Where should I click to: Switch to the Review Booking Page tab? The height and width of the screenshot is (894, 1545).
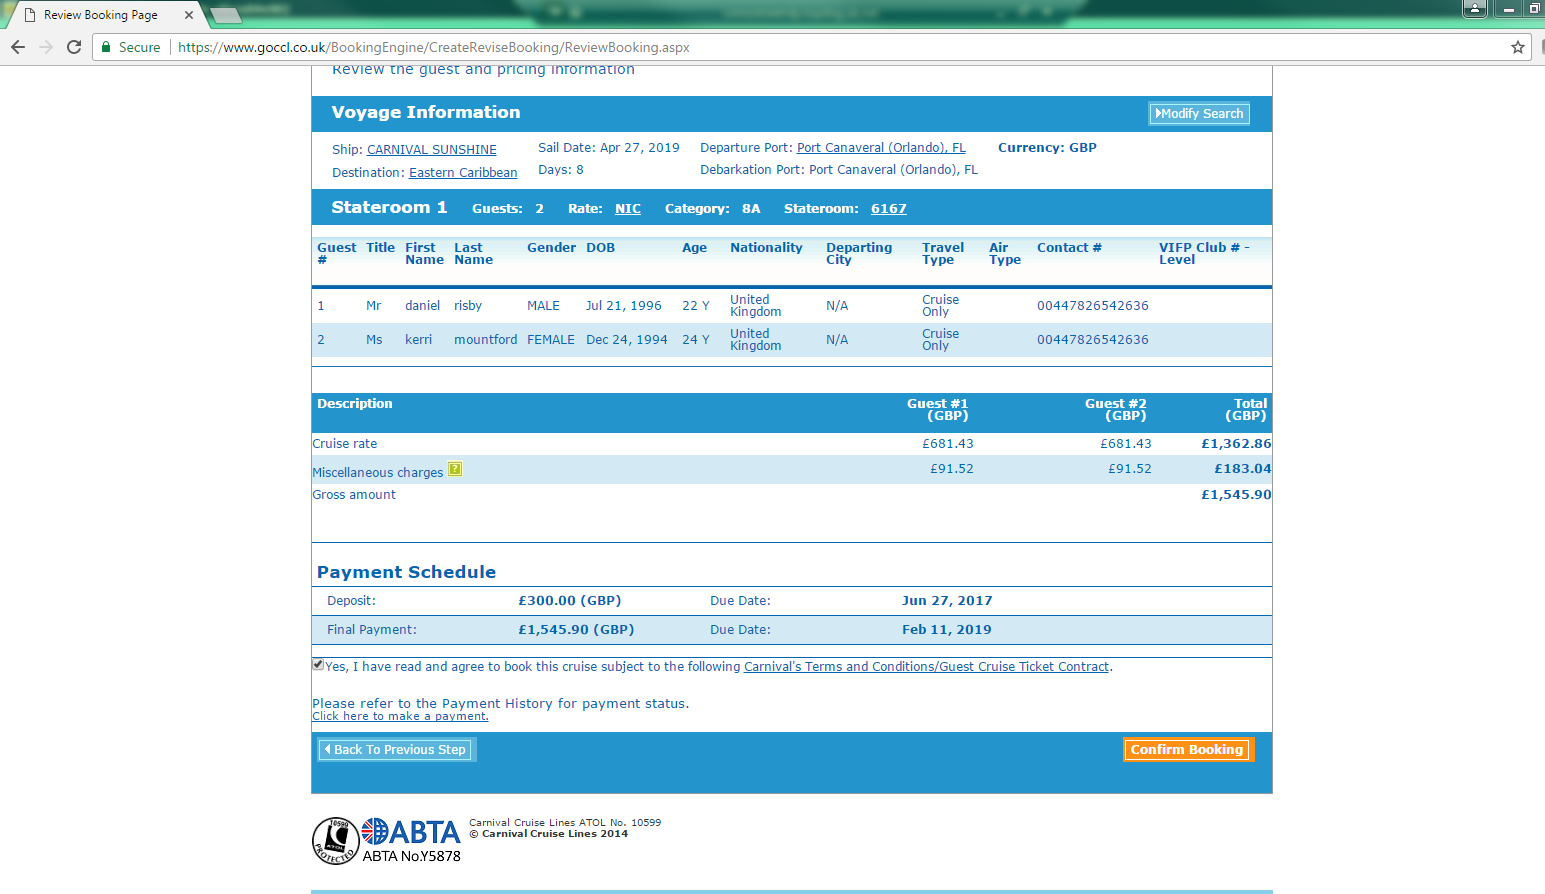(x=101, y=15)
